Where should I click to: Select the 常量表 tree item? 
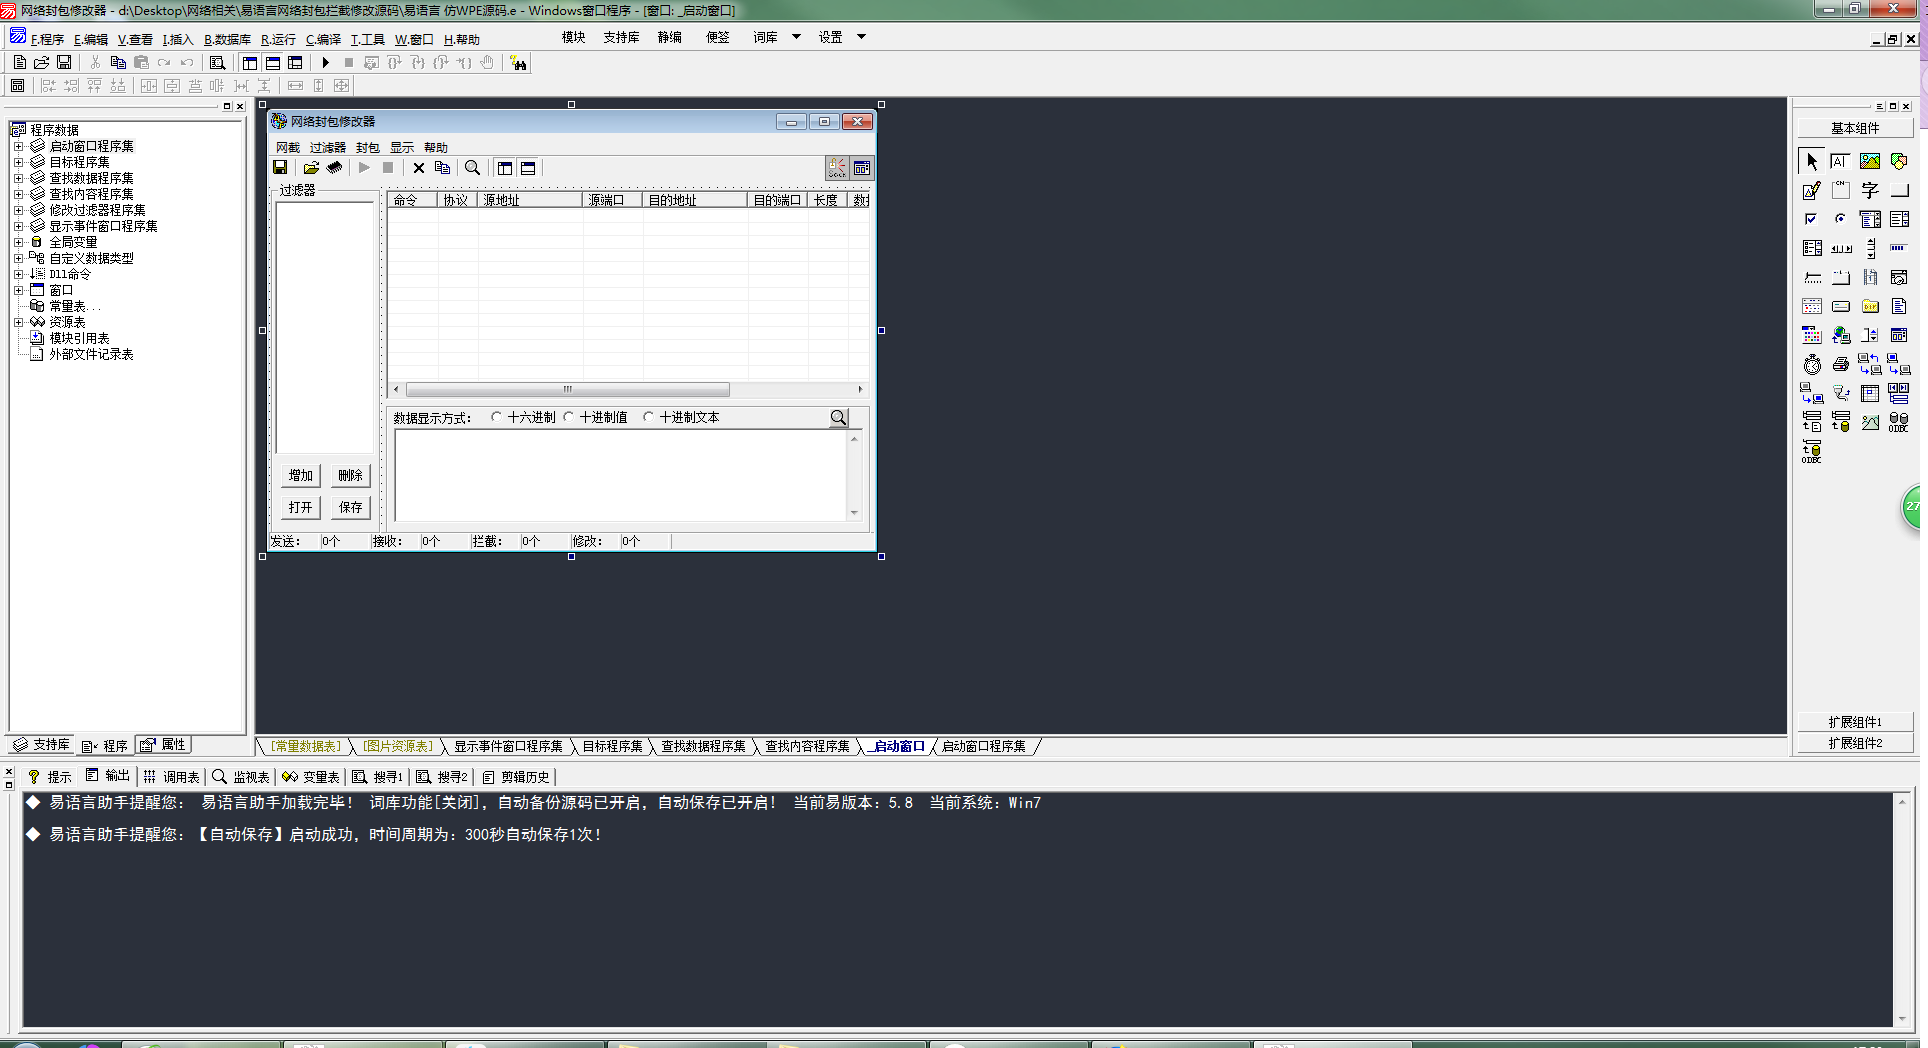tap(66, 306)
